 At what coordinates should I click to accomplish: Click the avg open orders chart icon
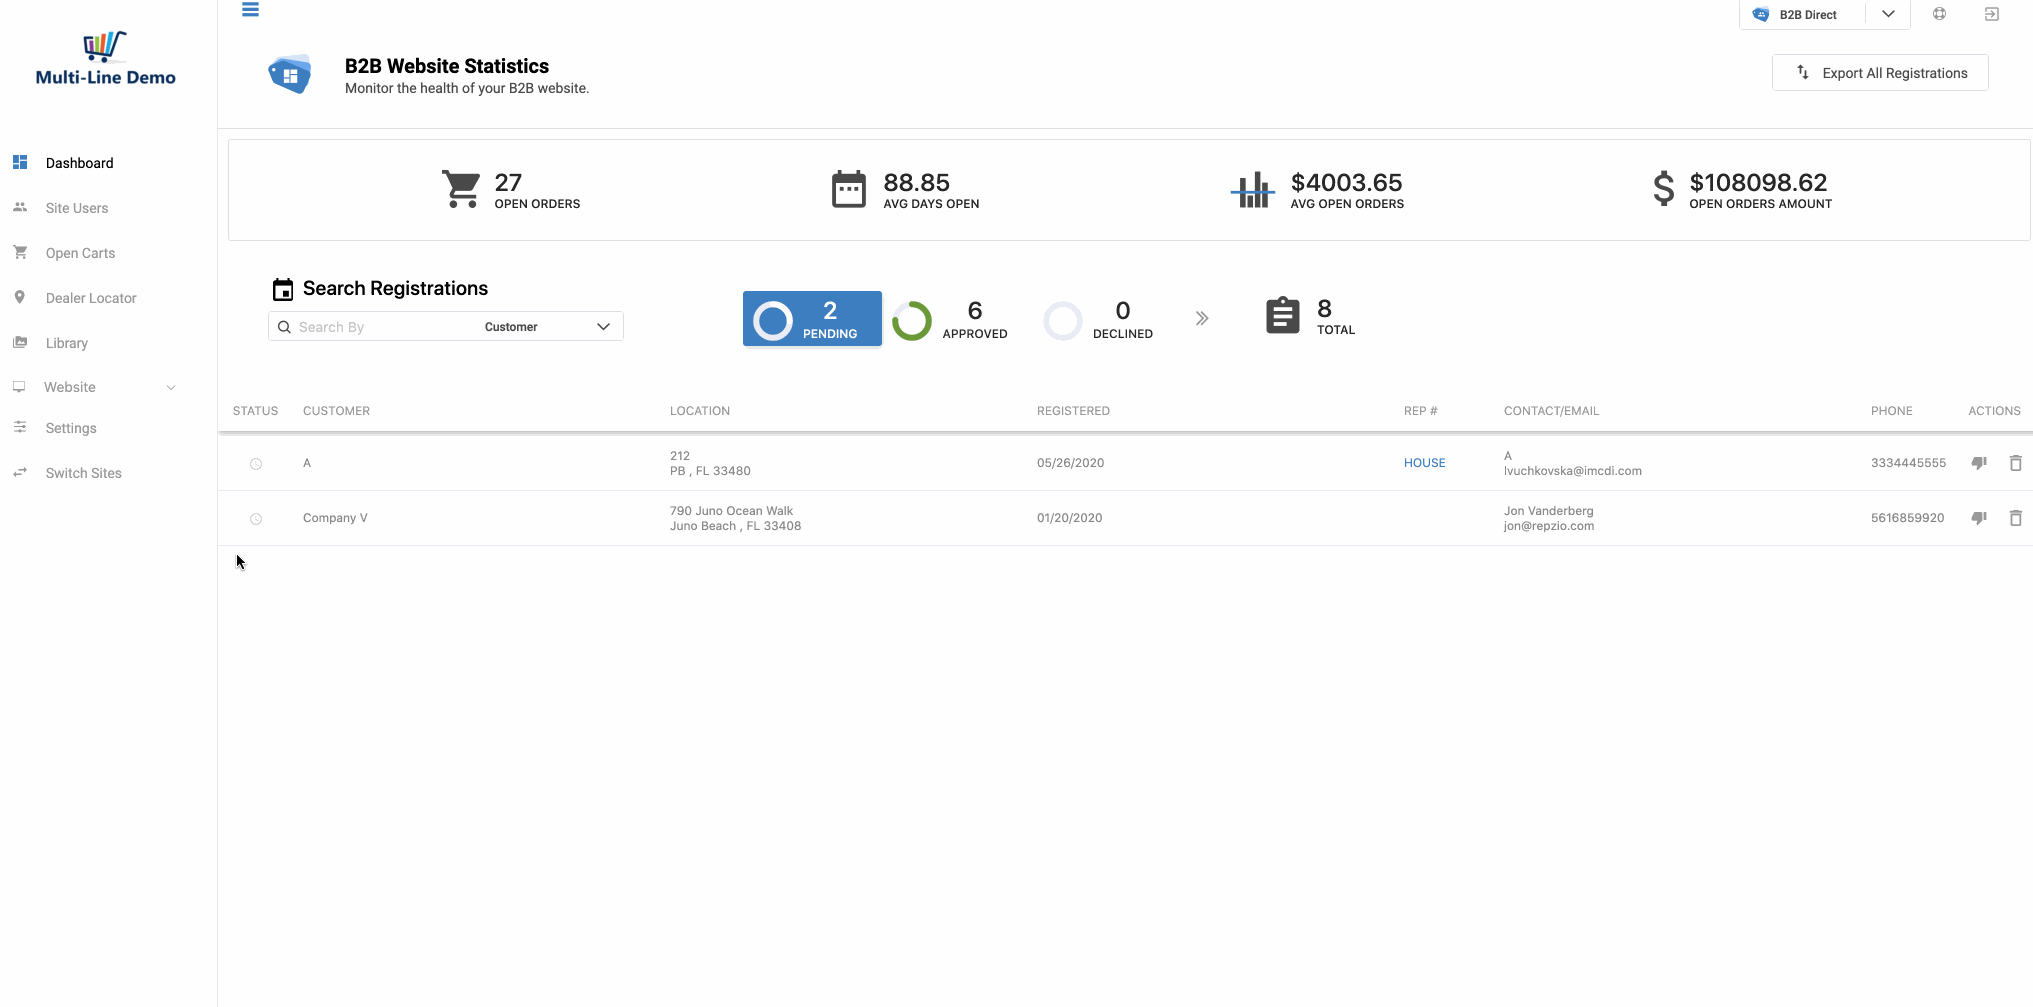[1252, 189]
